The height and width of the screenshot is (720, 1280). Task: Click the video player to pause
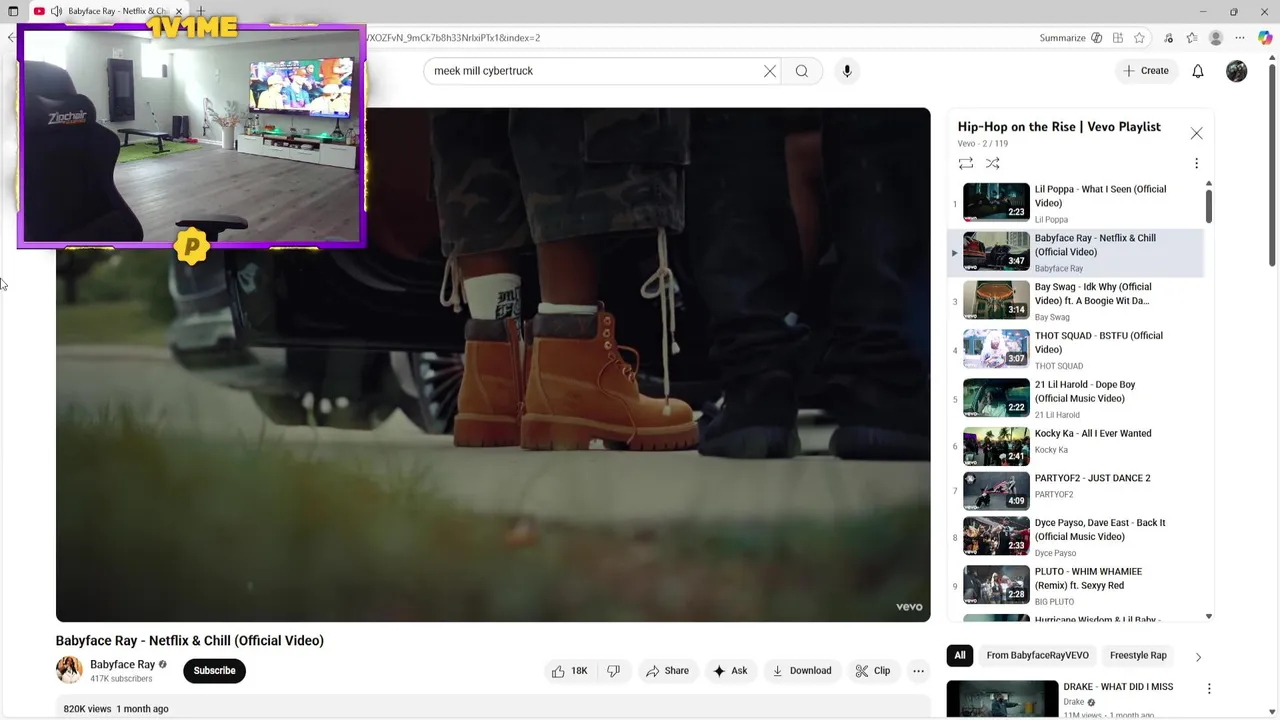tap(493, 365)
